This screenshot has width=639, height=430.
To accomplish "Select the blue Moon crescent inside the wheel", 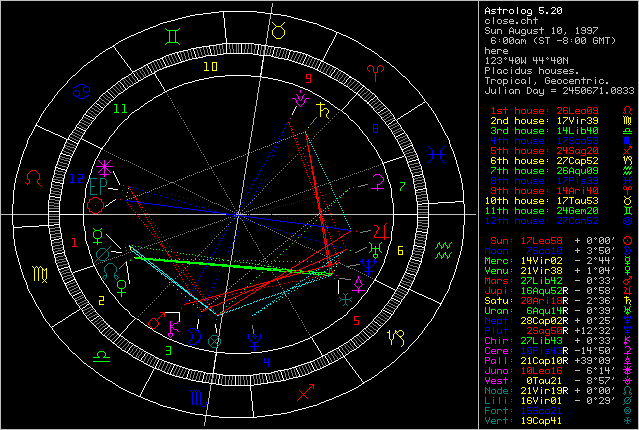I will [x=194, y=337].
